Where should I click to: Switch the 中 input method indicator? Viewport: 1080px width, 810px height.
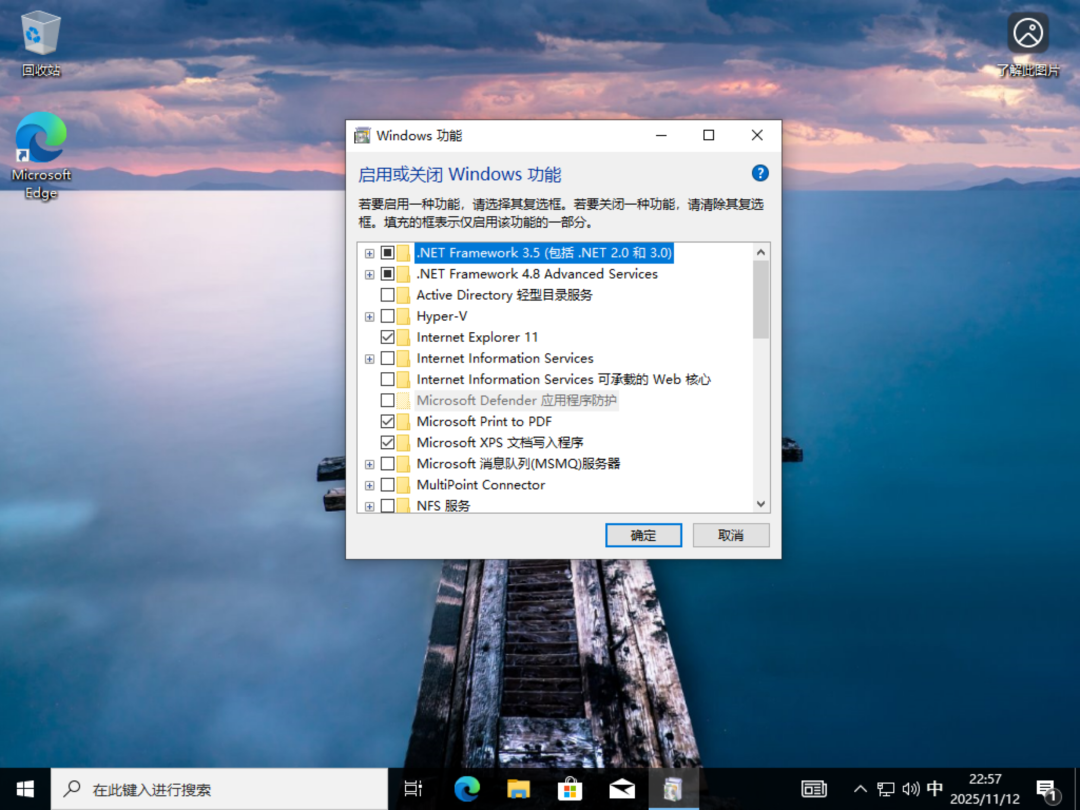[935, 788]
